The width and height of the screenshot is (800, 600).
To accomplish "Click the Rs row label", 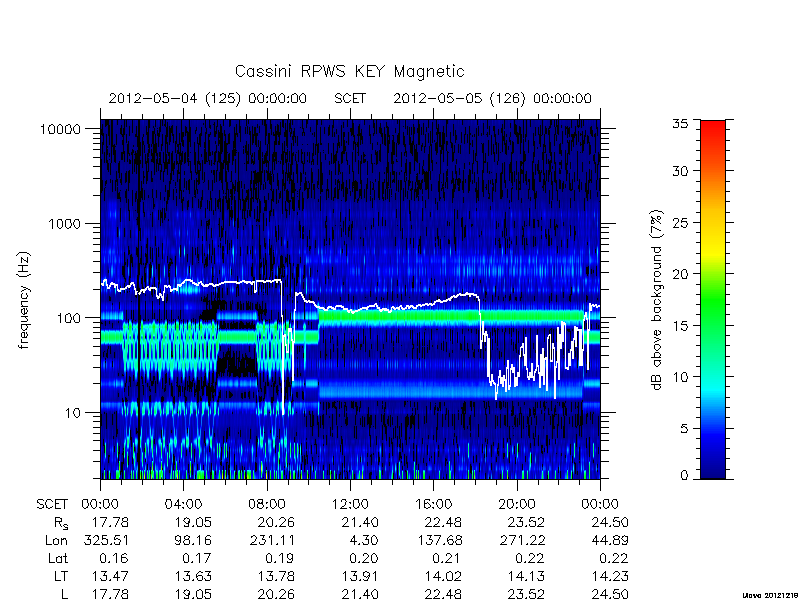I will coord(61,523).
